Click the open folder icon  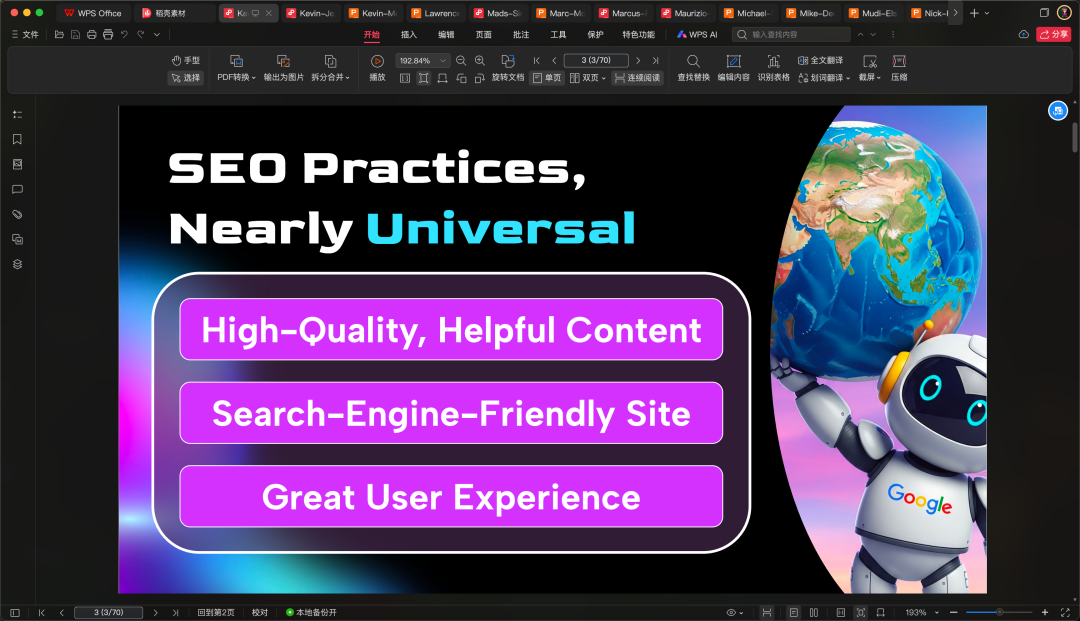pyautogui.click(x=59, y=34)
